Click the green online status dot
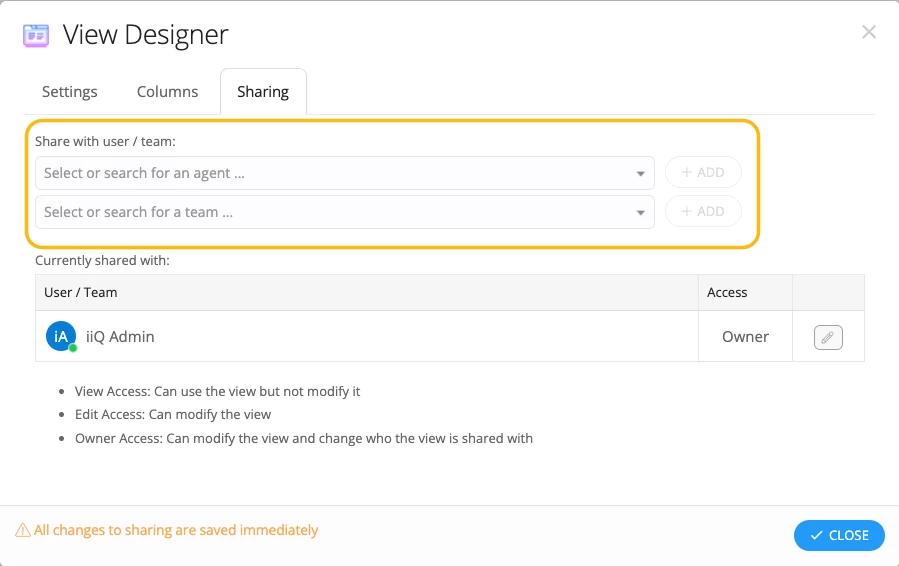 tap(73, 348)
